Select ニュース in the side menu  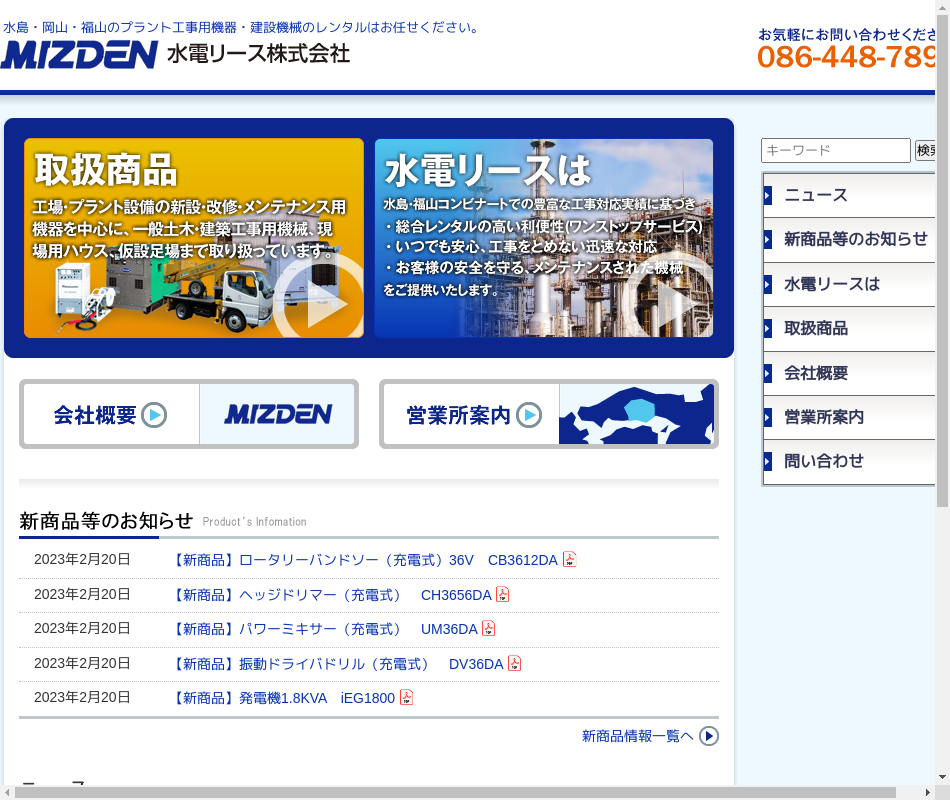[x=850, y=195]
